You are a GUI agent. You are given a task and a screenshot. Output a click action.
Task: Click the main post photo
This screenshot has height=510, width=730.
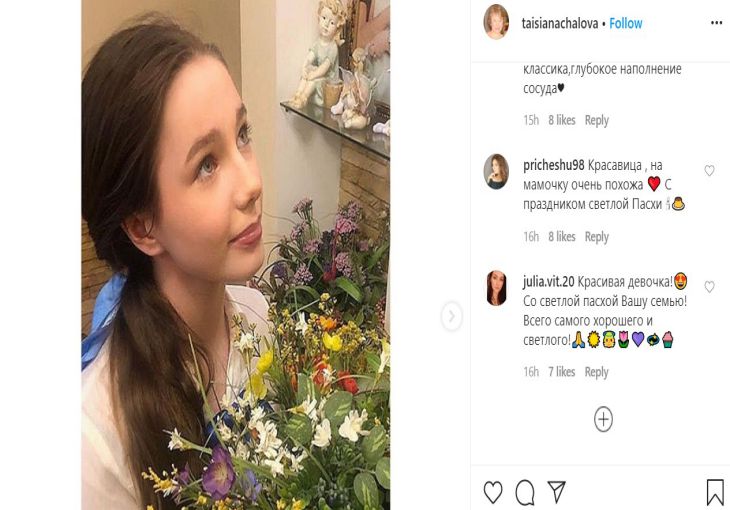[x=235, y=255]
